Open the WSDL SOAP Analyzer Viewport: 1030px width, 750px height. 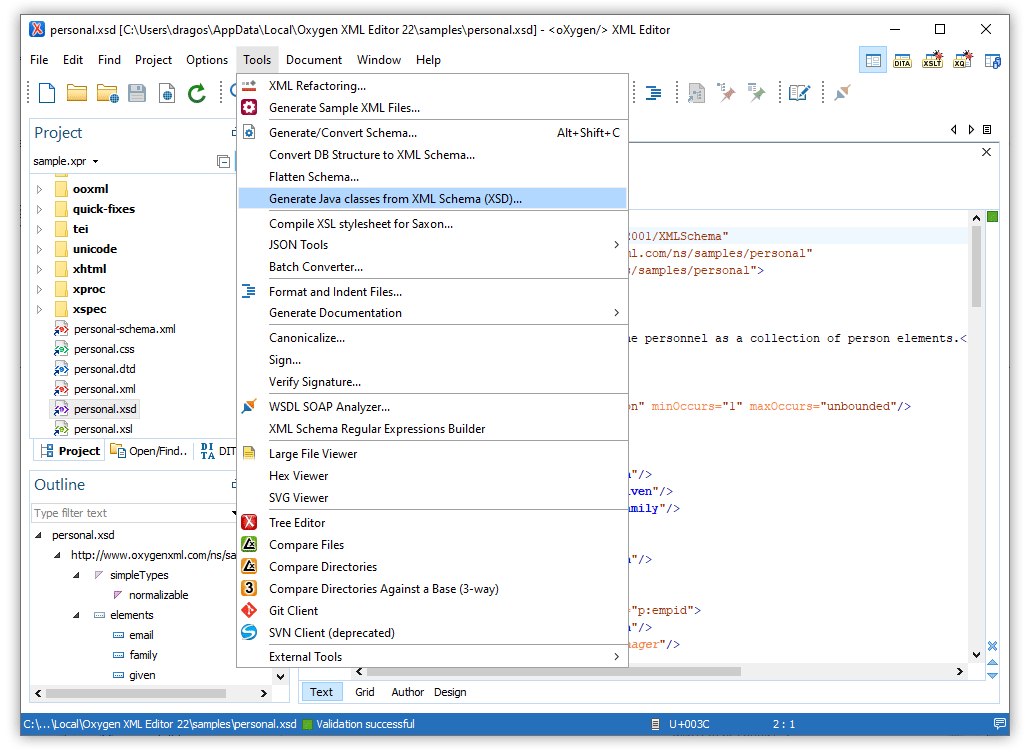(432, 407)
